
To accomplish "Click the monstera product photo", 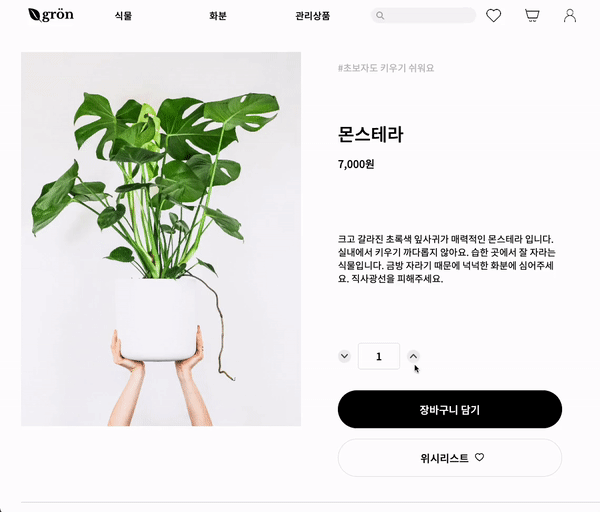I will point(161,239).
